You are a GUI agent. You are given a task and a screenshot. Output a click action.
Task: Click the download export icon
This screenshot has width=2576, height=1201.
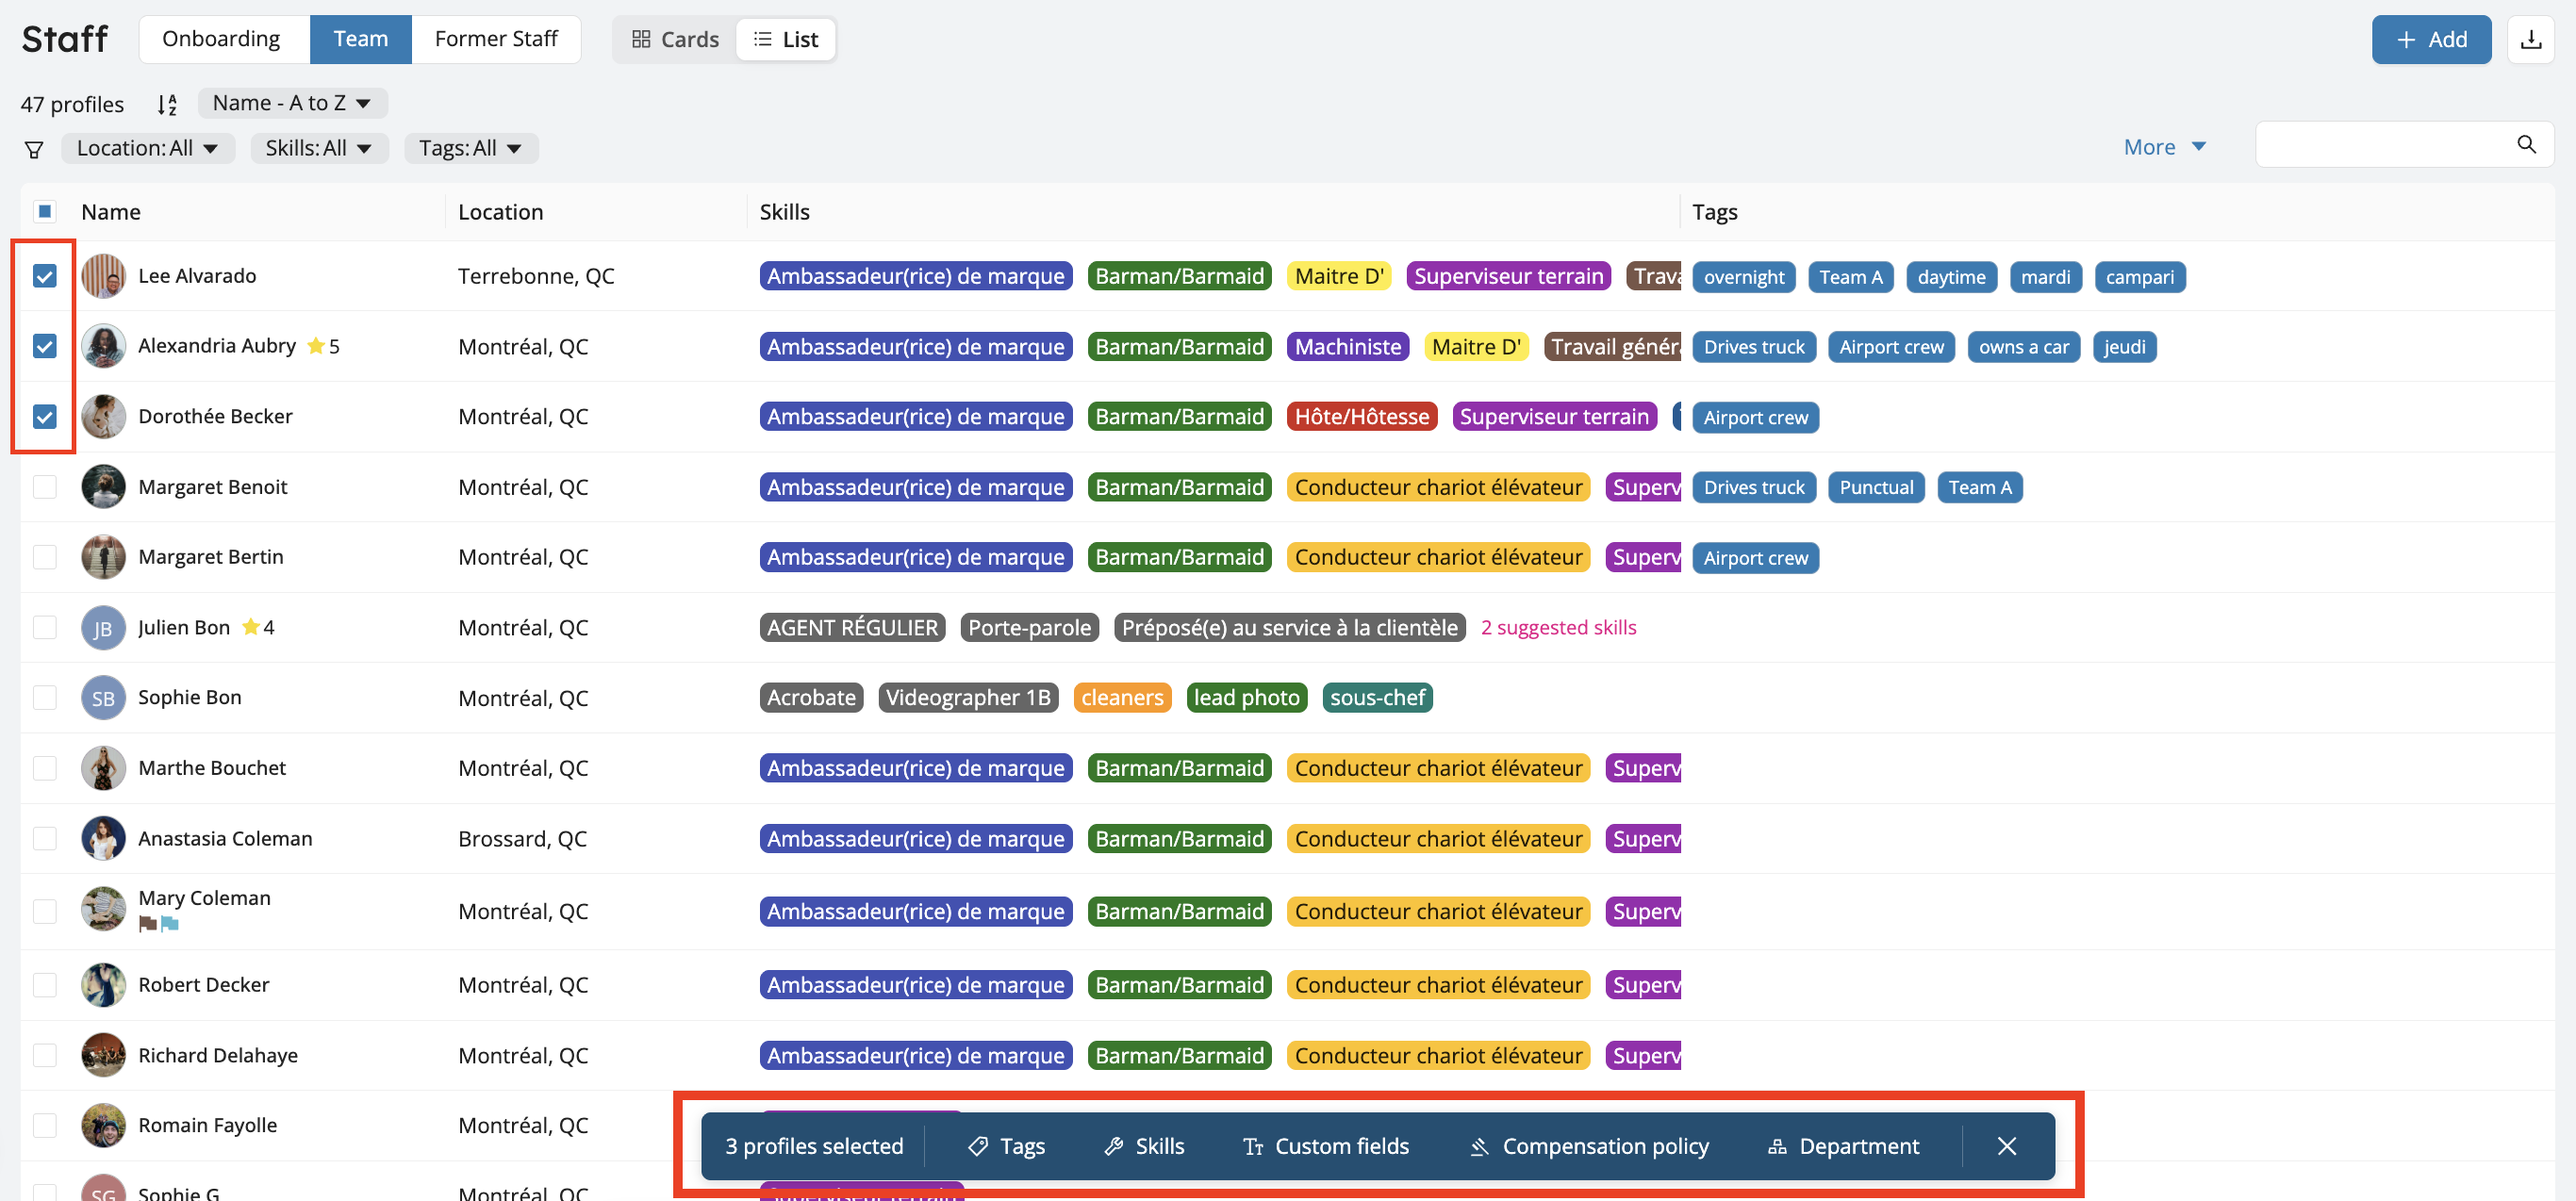(2530, 39)
